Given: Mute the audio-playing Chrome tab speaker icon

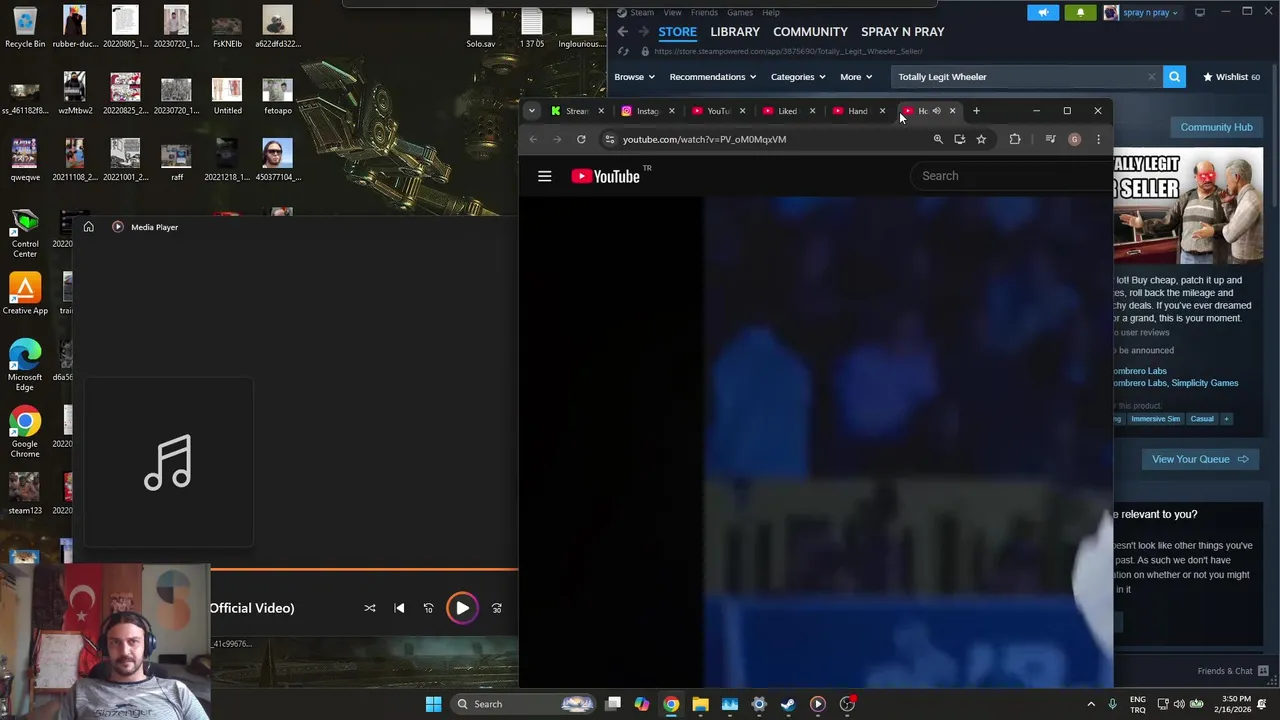Looking at the screenshot, I should pos(937,111).
